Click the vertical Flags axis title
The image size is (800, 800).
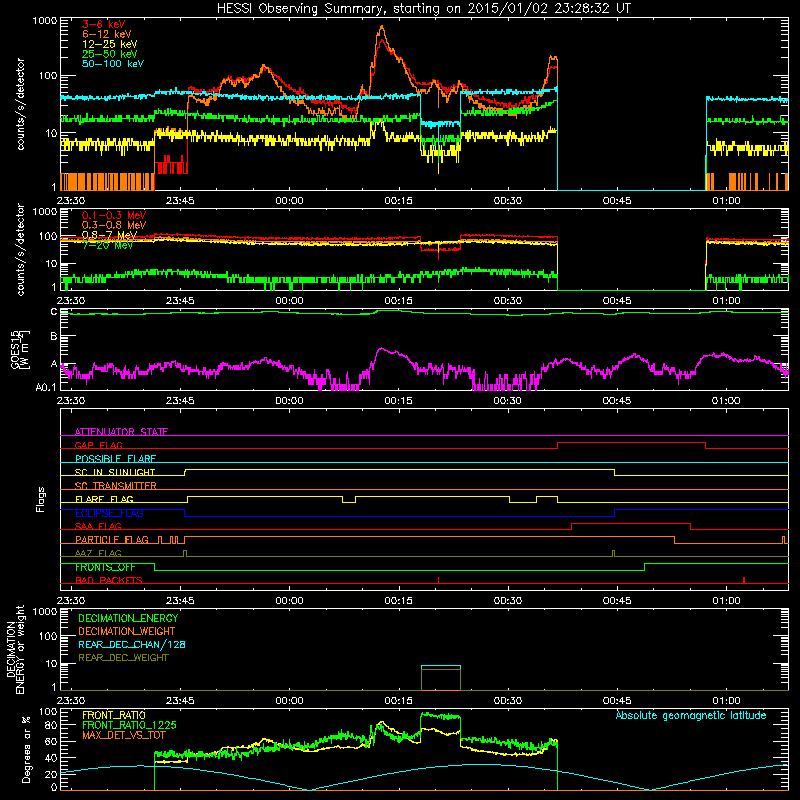point(41,499)
